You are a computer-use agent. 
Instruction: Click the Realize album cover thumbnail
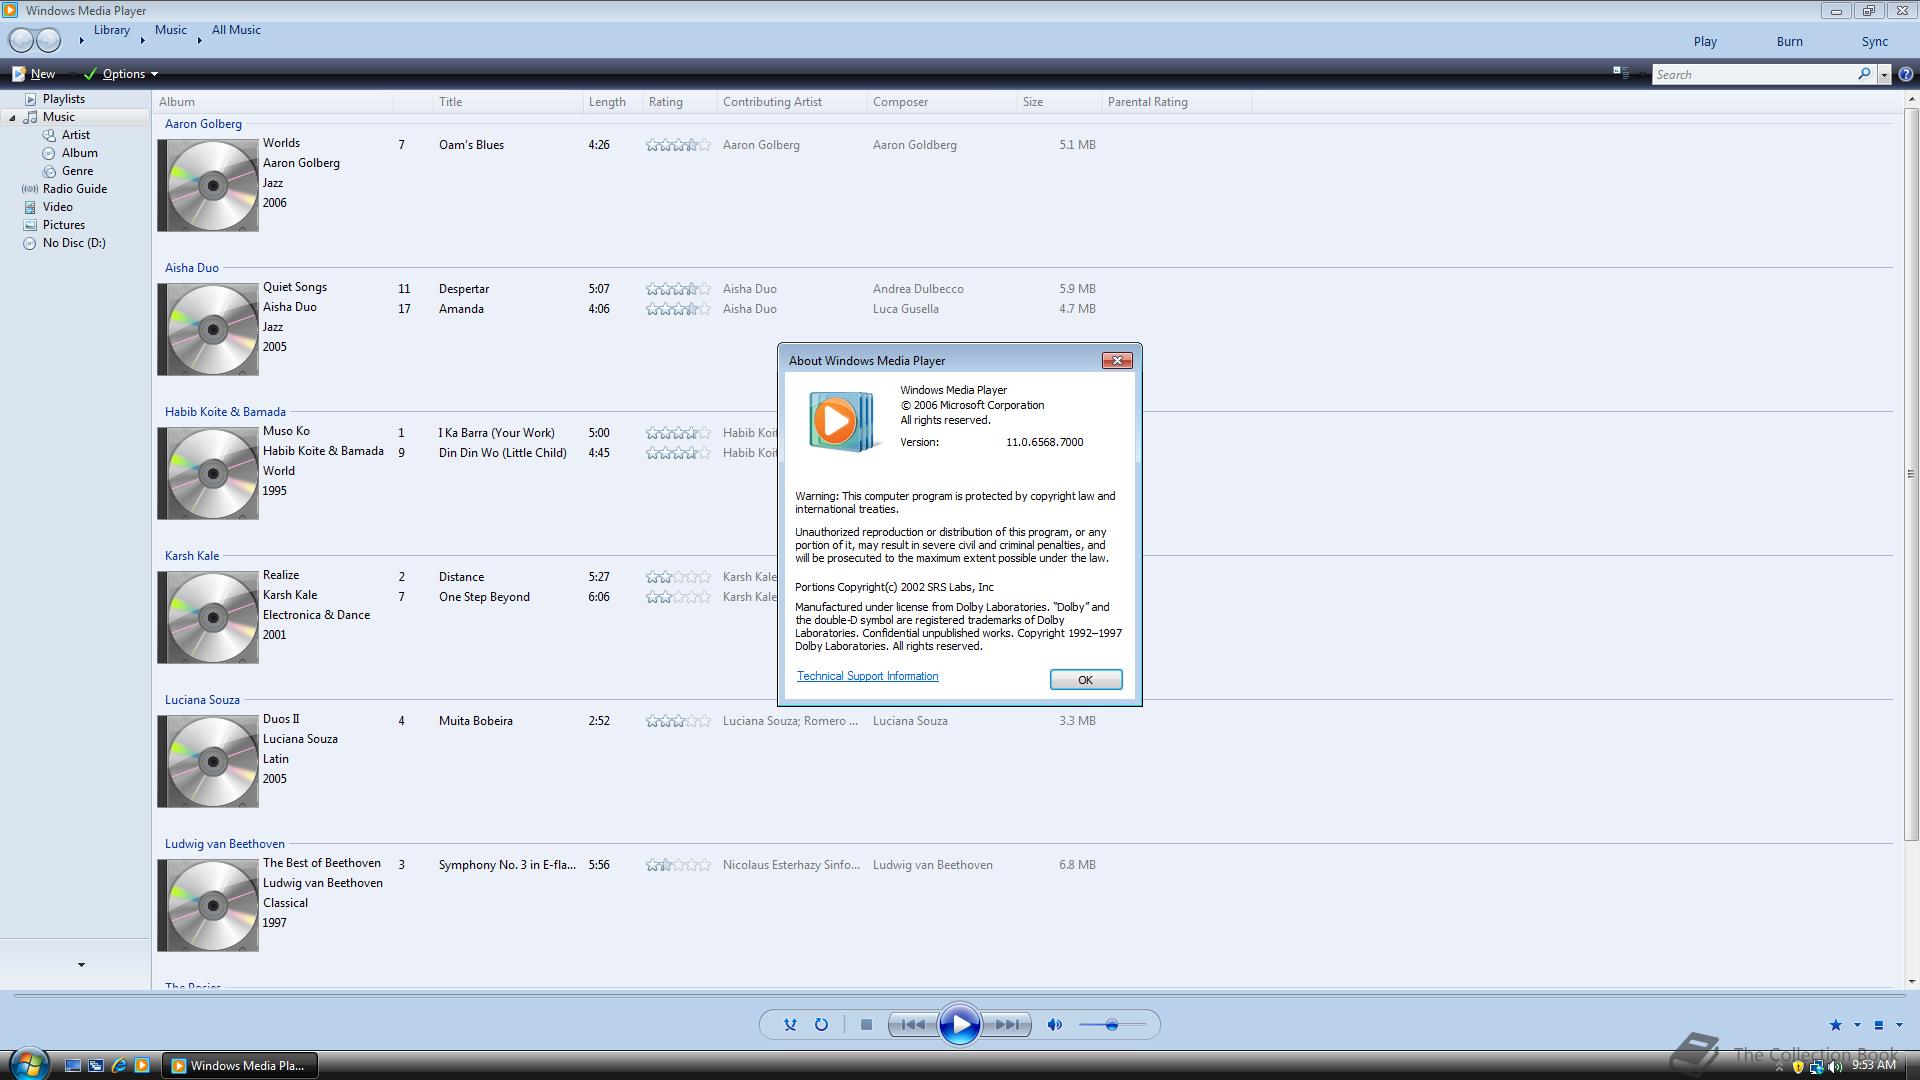(x=208, y=617)
